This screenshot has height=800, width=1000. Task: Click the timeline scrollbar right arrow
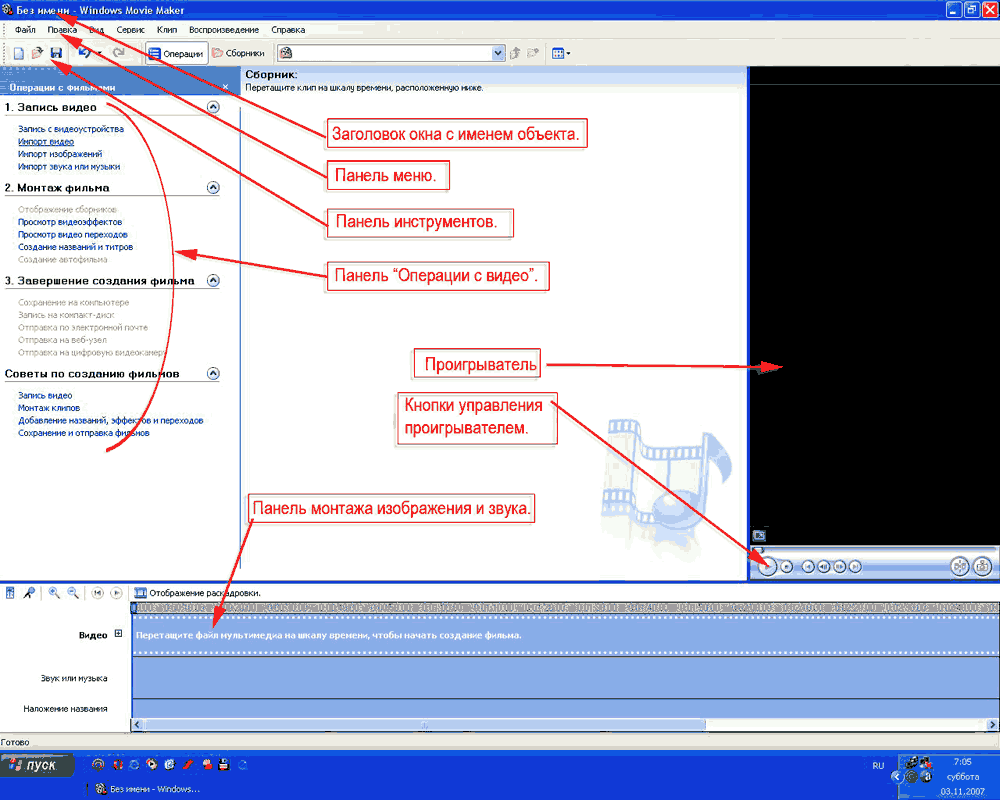click(x=992, y=725)
